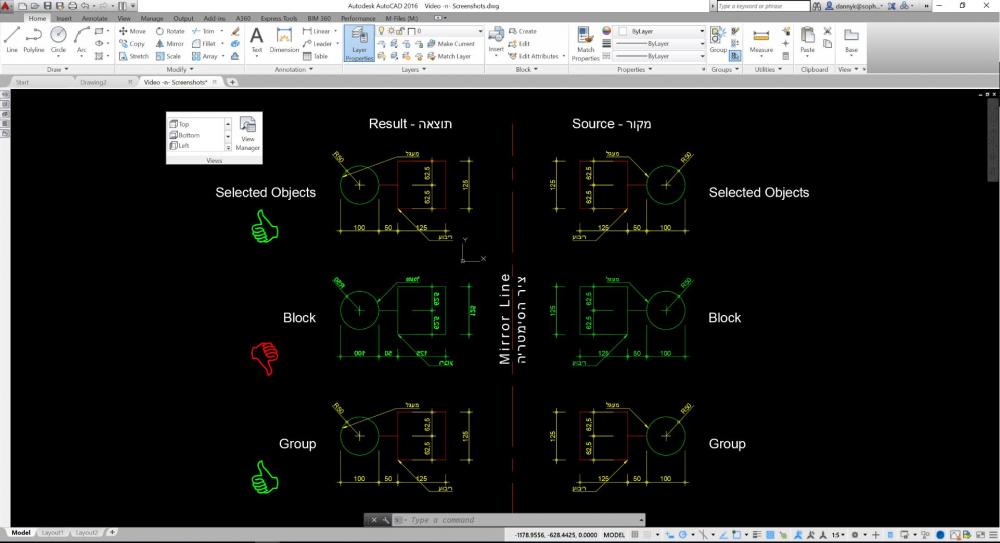Toggle the drawing grid display in status bar

click(636, 533)
